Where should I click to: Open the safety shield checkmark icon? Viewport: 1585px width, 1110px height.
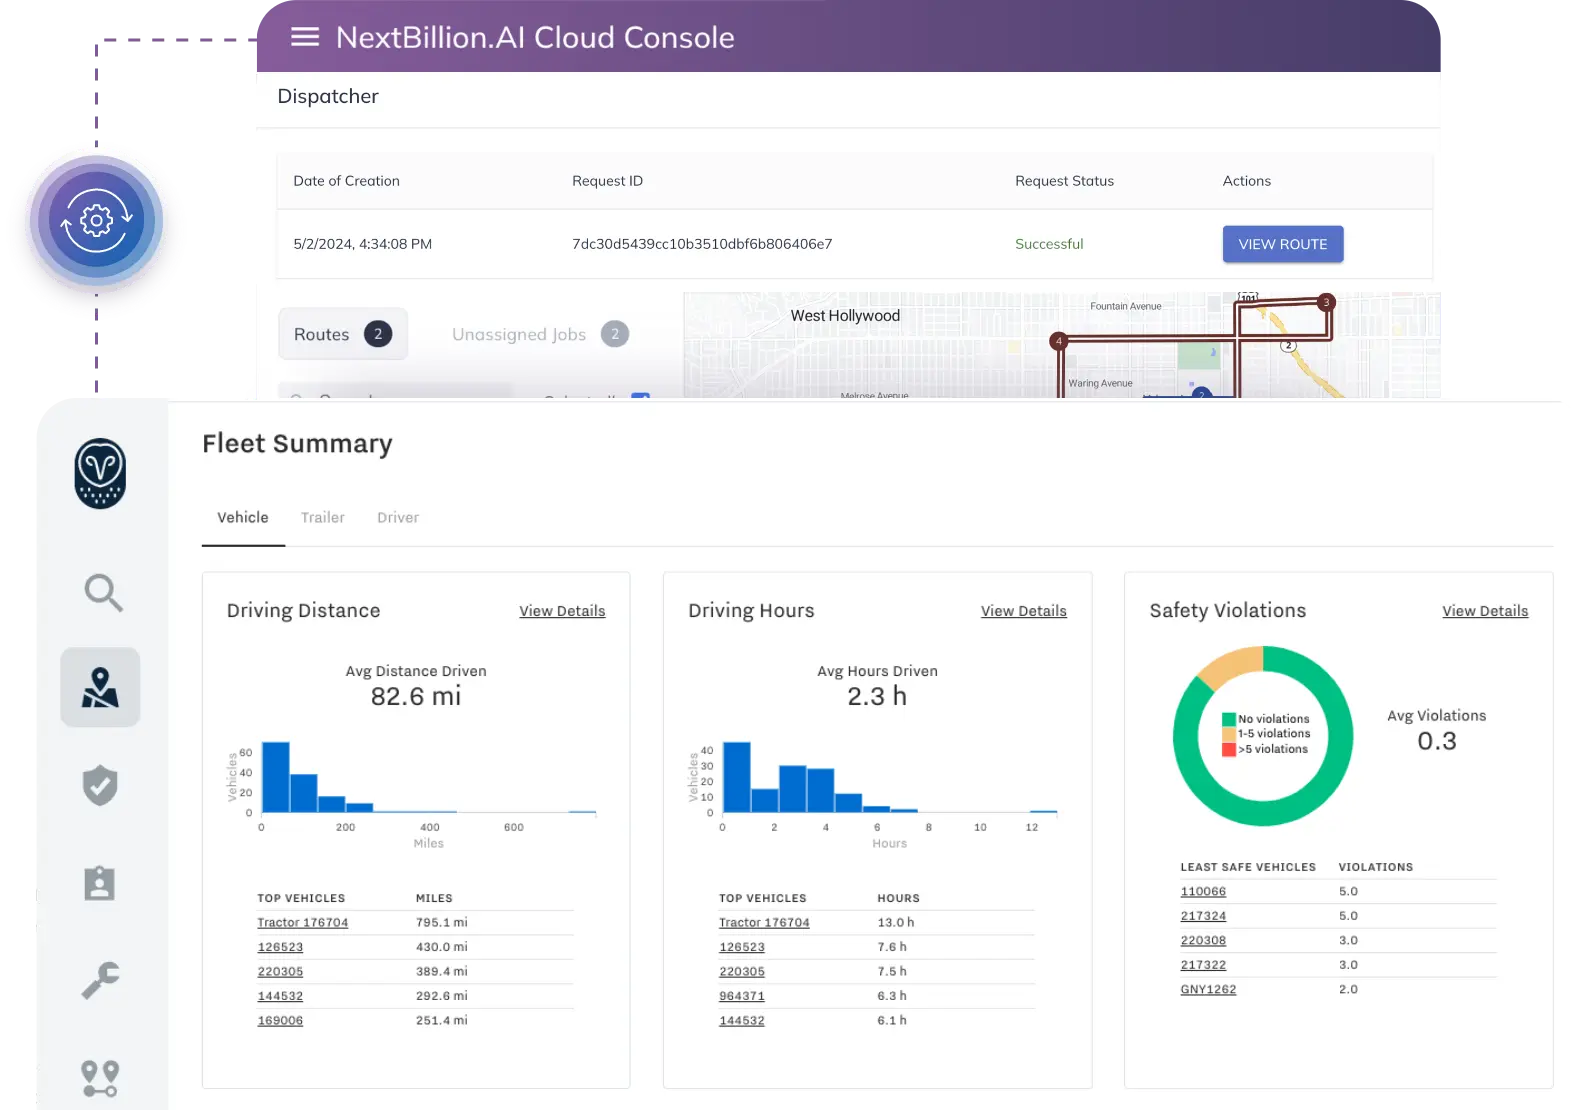[100, 786]
